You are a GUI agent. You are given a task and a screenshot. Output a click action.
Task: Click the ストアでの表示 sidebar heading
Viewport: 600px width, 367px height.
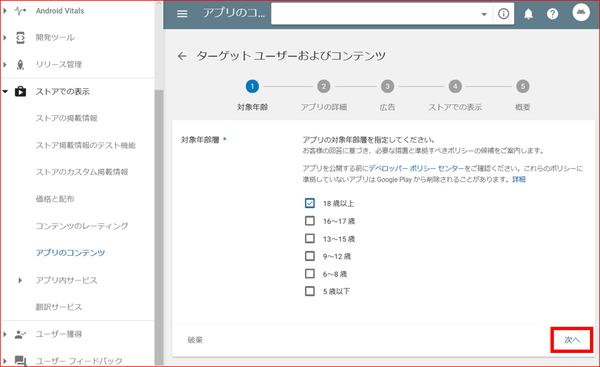click(63, 91)
